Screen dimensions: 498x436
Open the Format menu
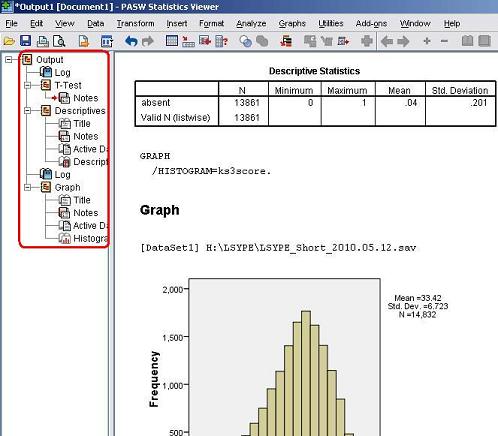211,23
